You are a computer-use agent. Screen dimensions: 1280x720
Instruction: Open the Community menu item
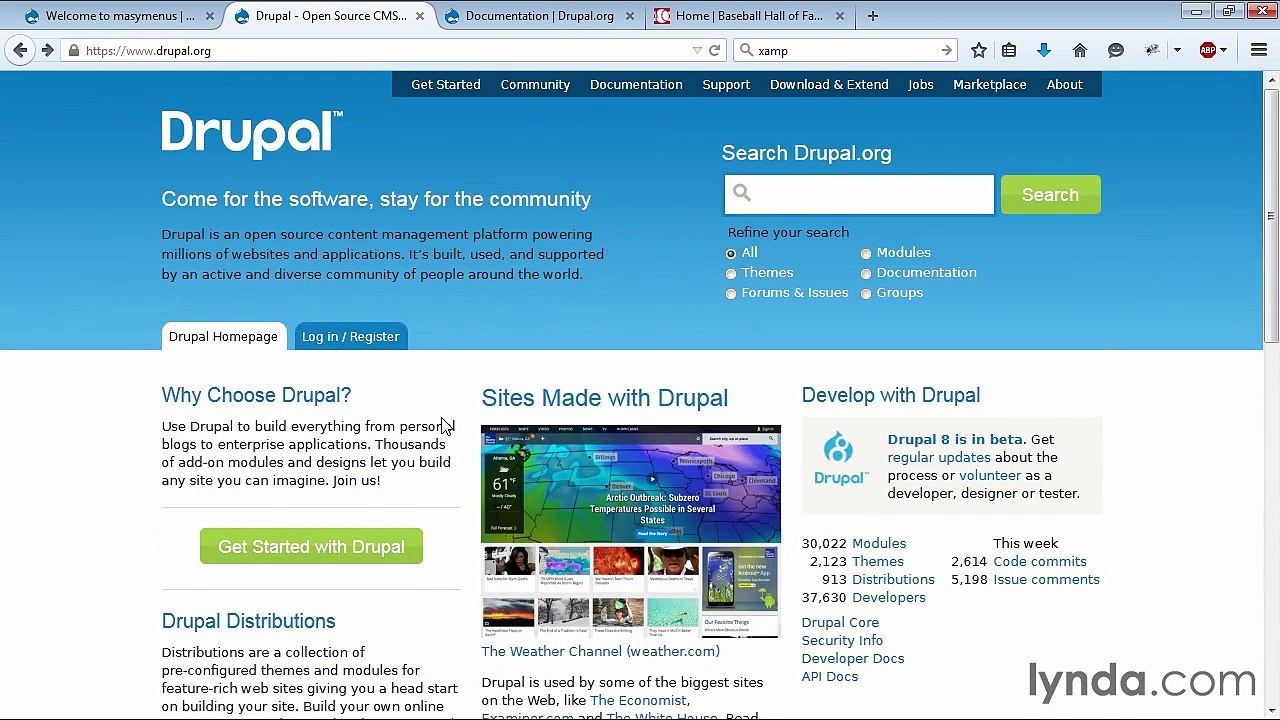click(535, 84)
